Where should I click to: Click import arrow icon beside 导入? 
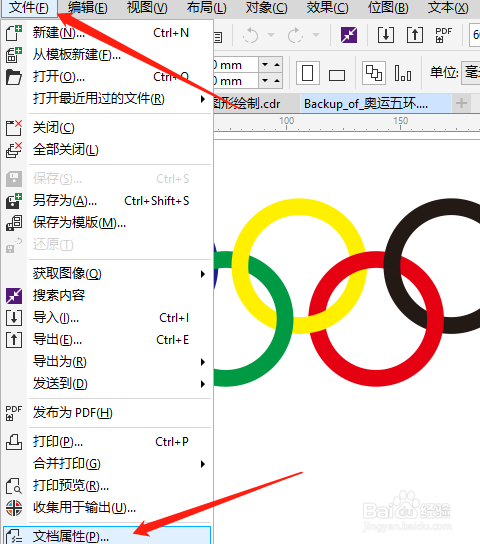[x=14, y=318]
